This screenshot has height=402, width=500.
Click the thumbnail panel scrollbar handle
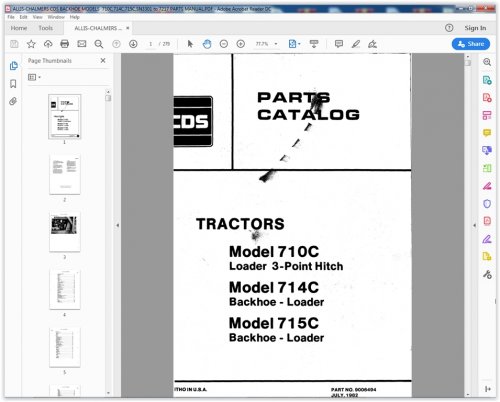(x=108, y=98)
